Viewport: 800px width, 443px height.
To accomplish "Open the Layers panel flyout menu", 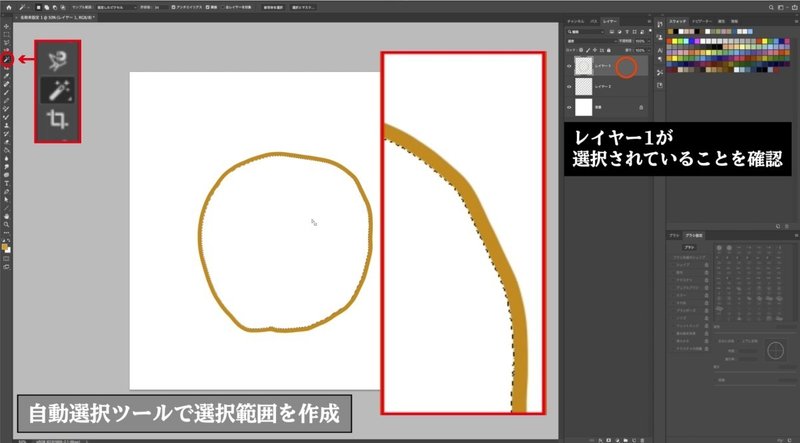I will click(649, 21).
